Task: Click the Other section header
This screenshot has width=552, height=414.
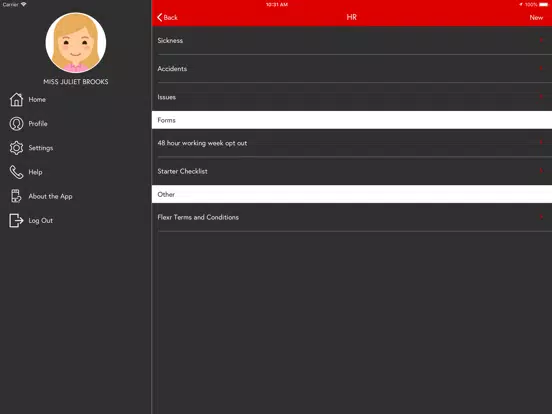Action: click(x=352, y=194)
